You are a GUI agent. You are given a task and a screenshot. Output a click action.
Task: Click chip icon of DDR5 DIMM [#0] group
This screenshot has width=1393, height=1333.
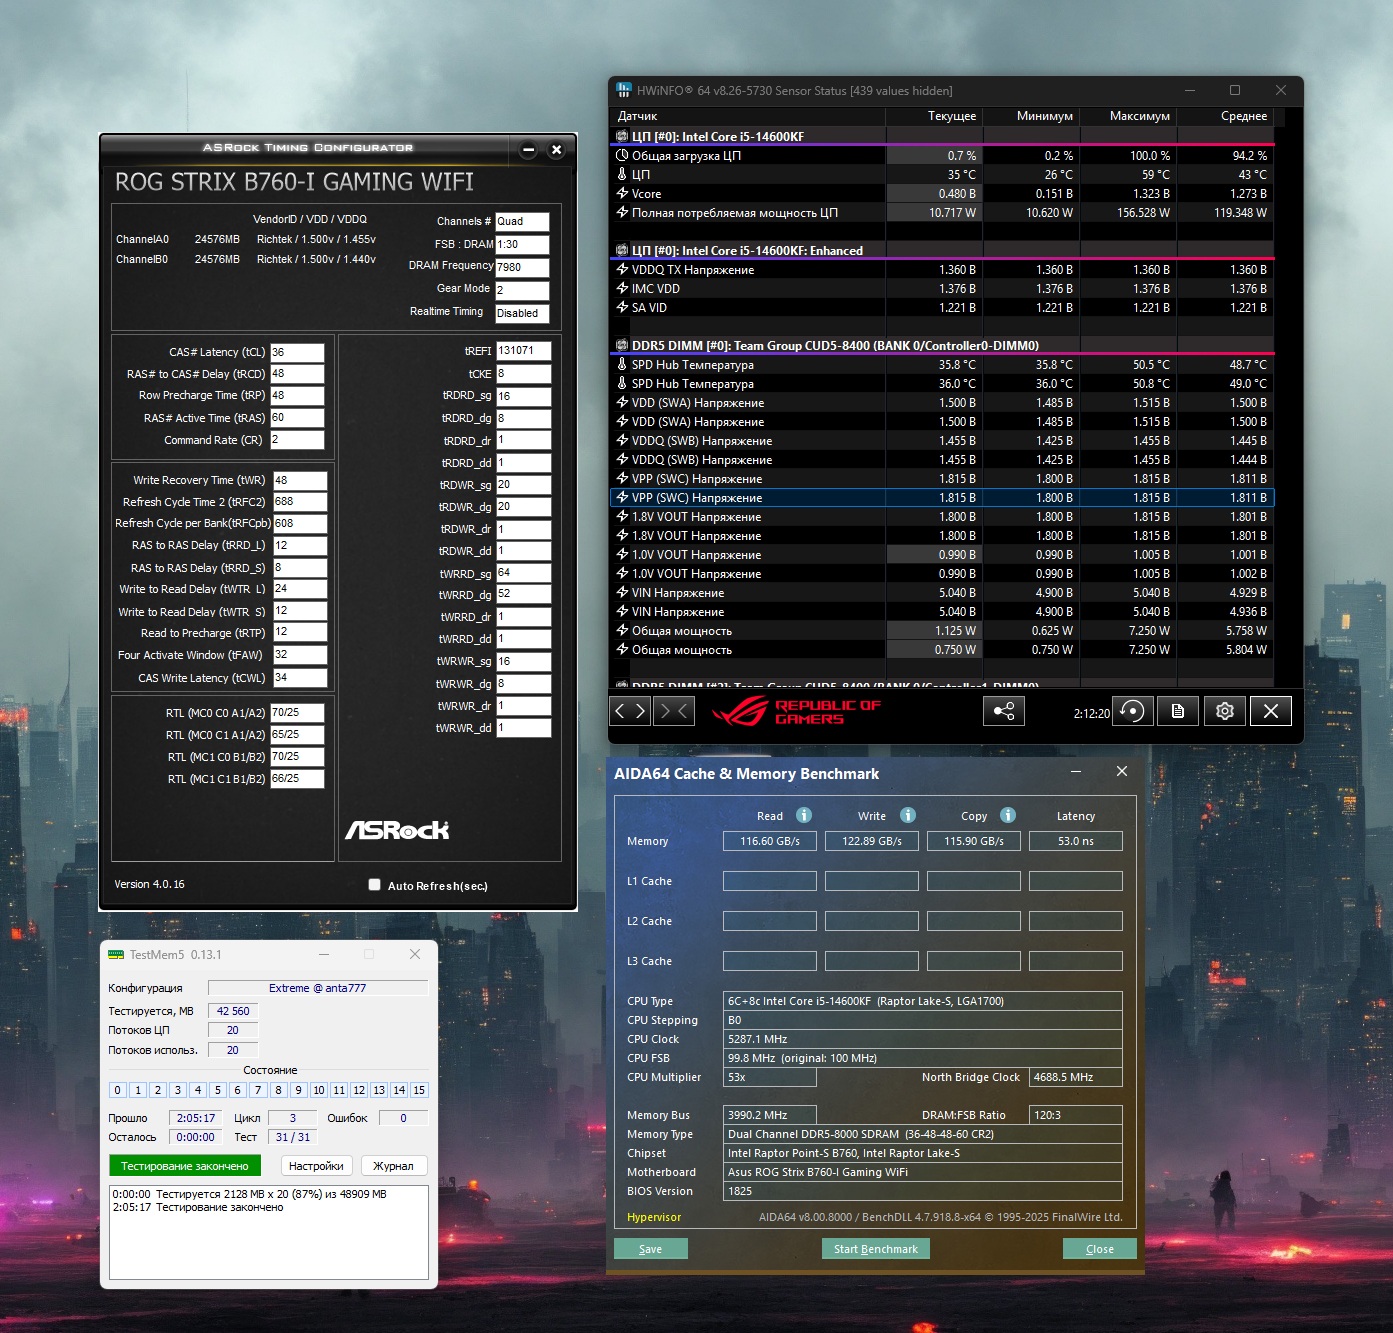(622, 345)
